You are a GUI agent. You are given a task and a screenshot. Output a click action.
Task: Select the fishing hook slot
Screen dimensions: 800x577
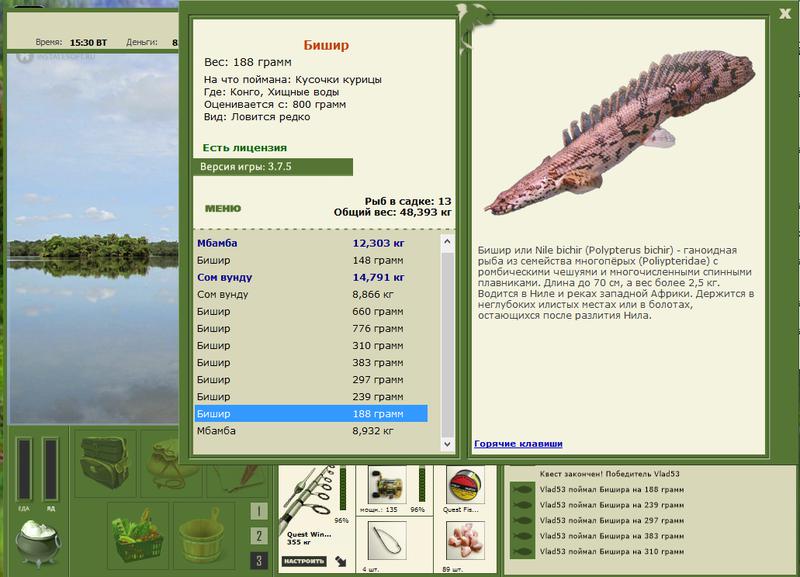click(387, 541)
